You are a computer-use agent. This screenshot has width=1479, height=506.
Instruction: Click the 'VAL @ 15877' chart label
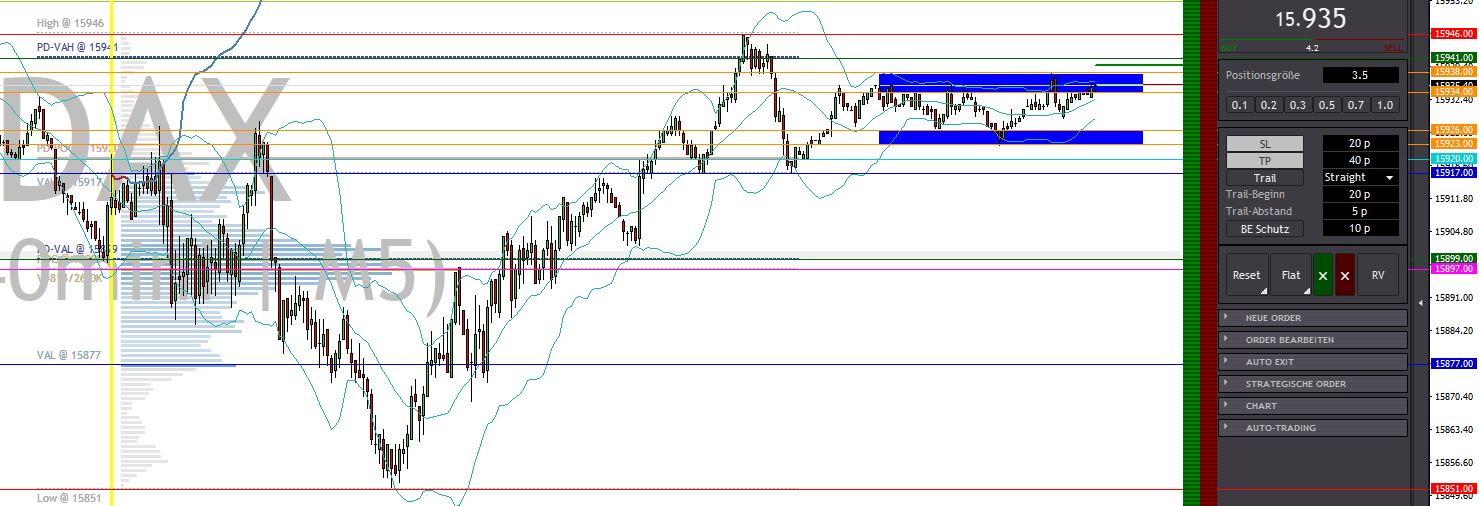pos(67,355)
